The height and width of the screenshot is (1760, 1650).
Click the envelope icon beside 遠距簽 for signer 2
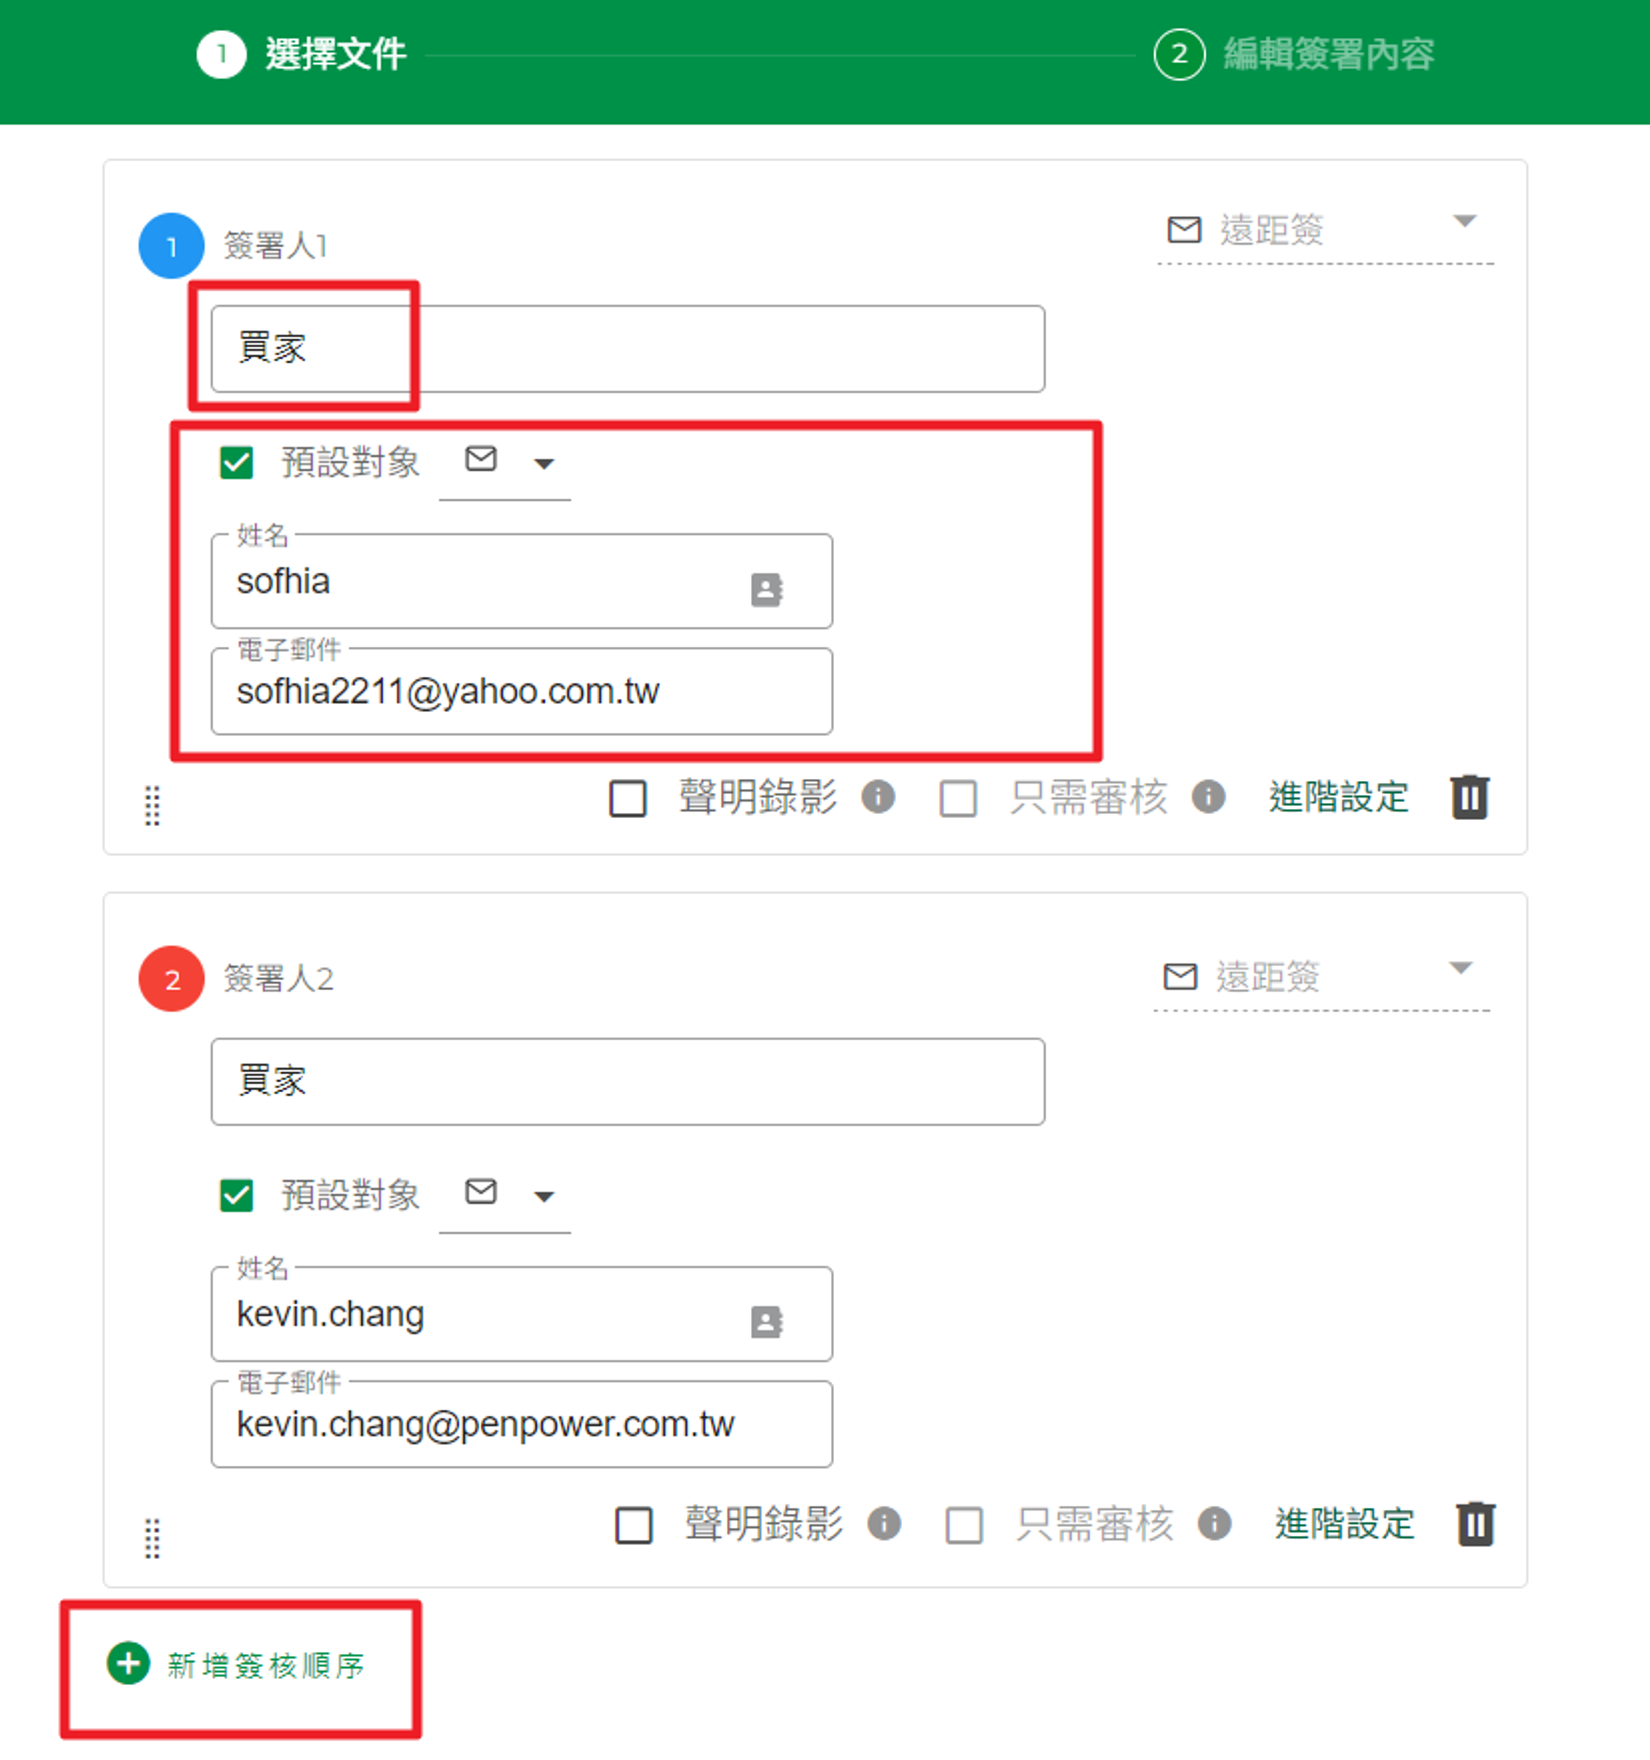tap(1180, 976)
